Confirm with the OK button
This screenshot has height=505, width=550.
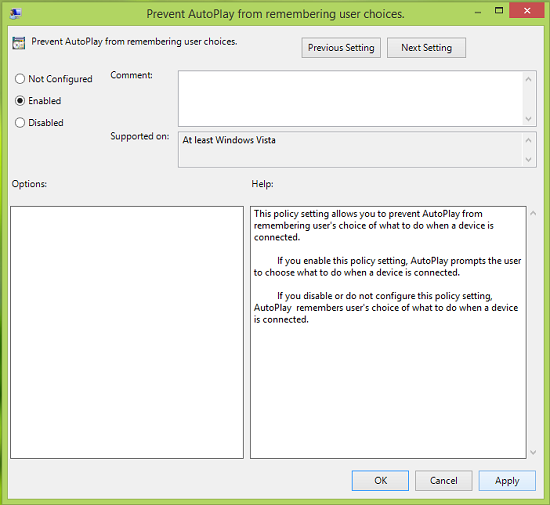coord(380,480)
